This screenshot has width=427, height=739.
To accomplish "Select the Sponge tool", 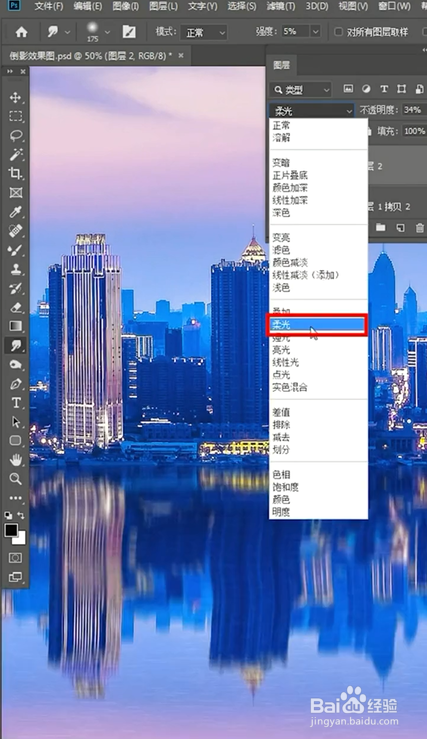I will (16, 365).
